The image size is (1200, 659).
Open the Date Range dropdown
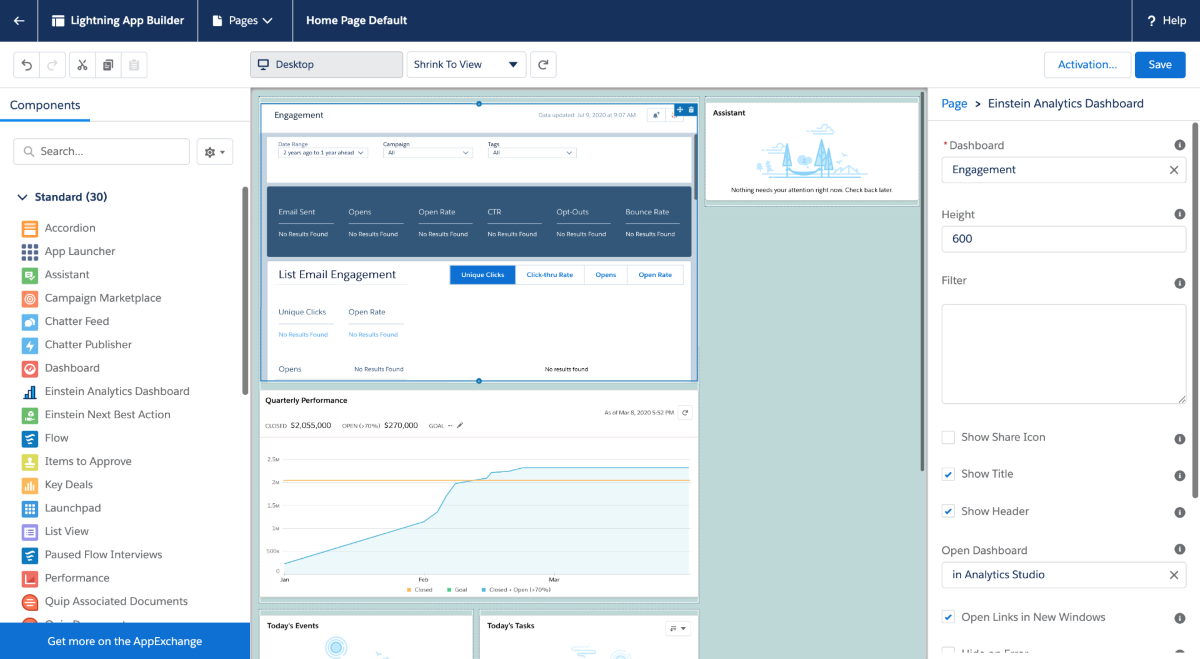coord(323,153)
